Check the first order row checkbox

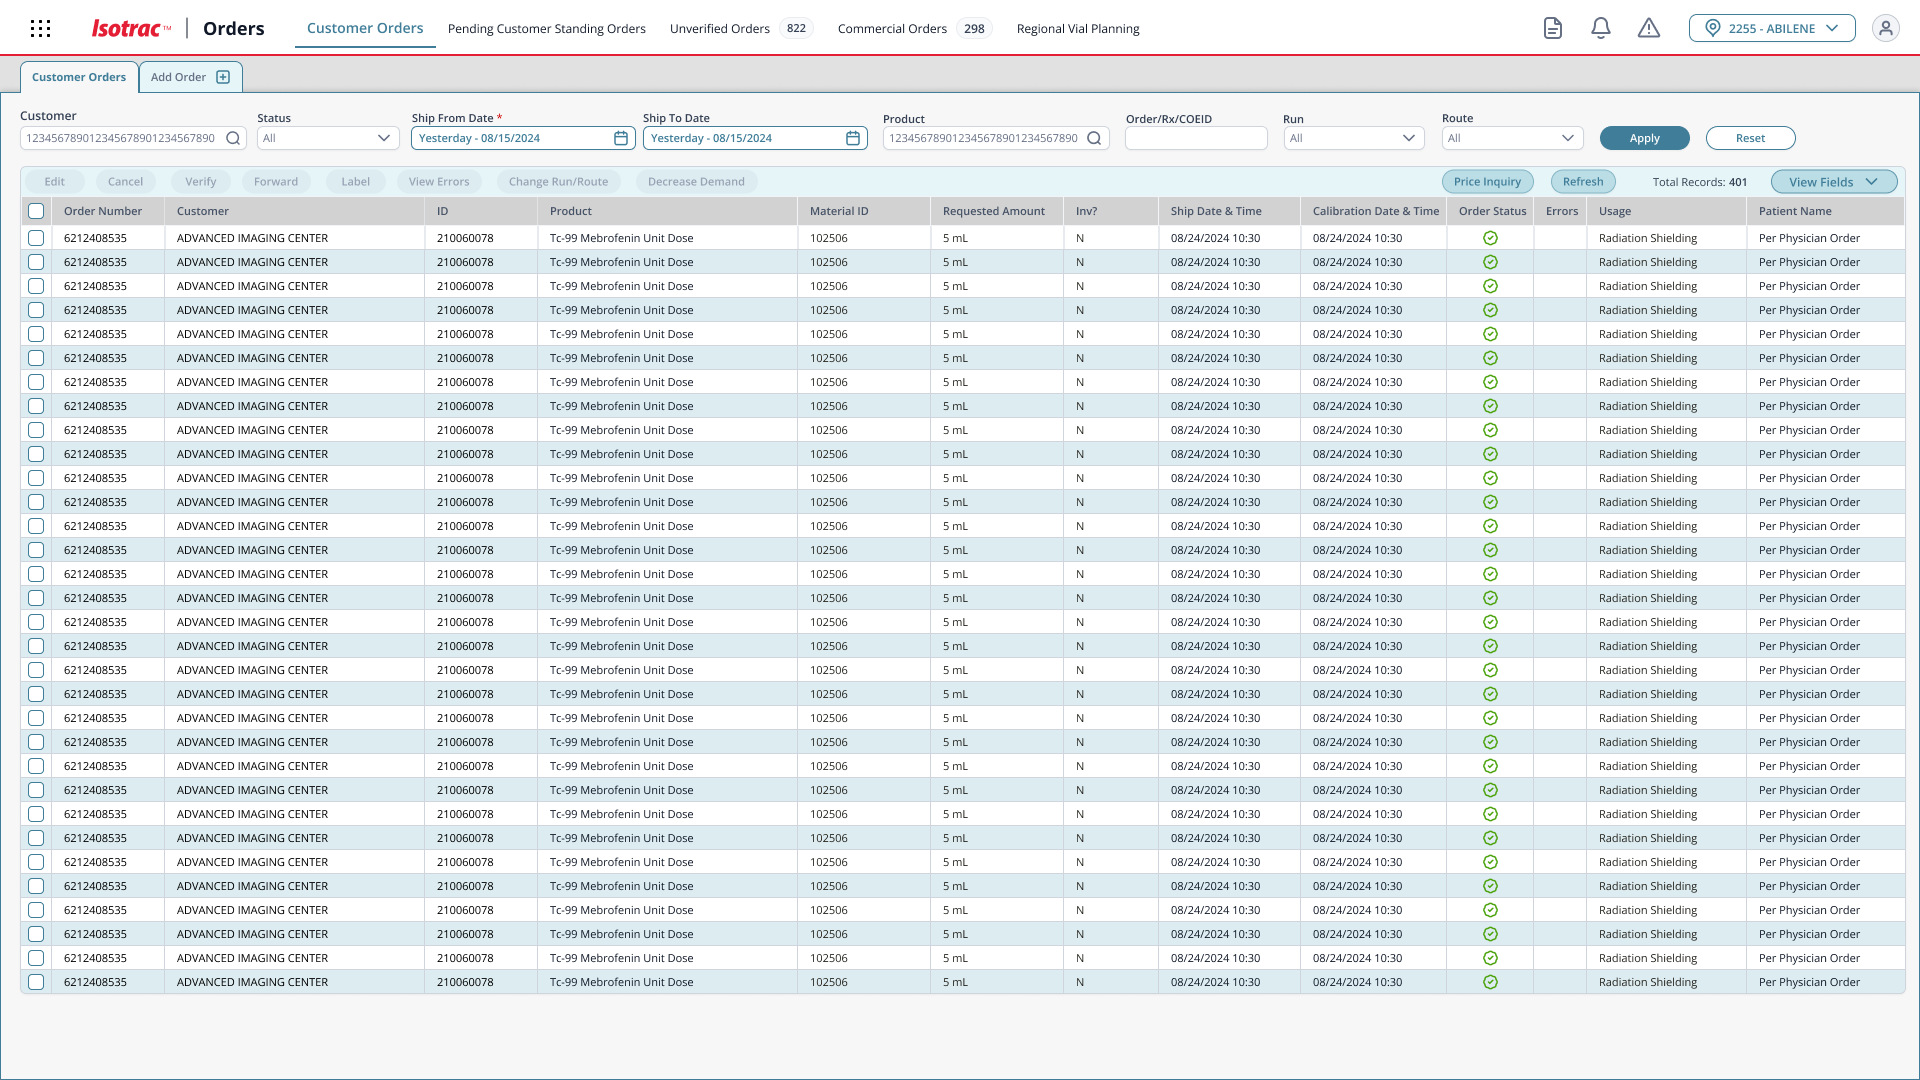[x=36, y=238]
